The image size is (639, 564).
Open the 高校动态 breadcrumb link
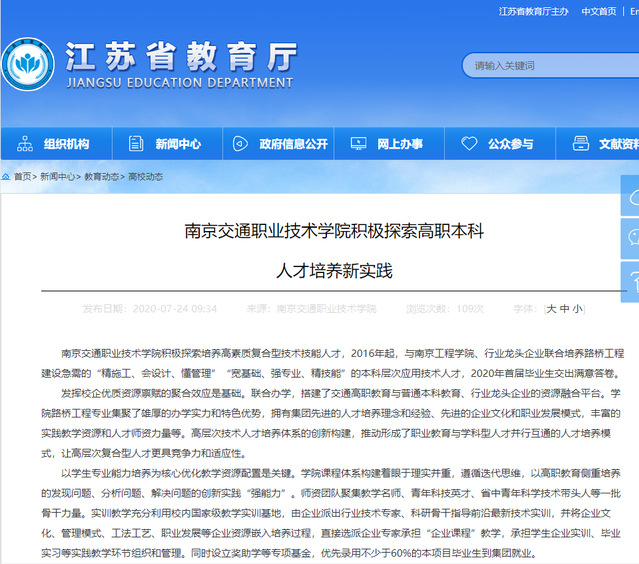coord(145,176)
